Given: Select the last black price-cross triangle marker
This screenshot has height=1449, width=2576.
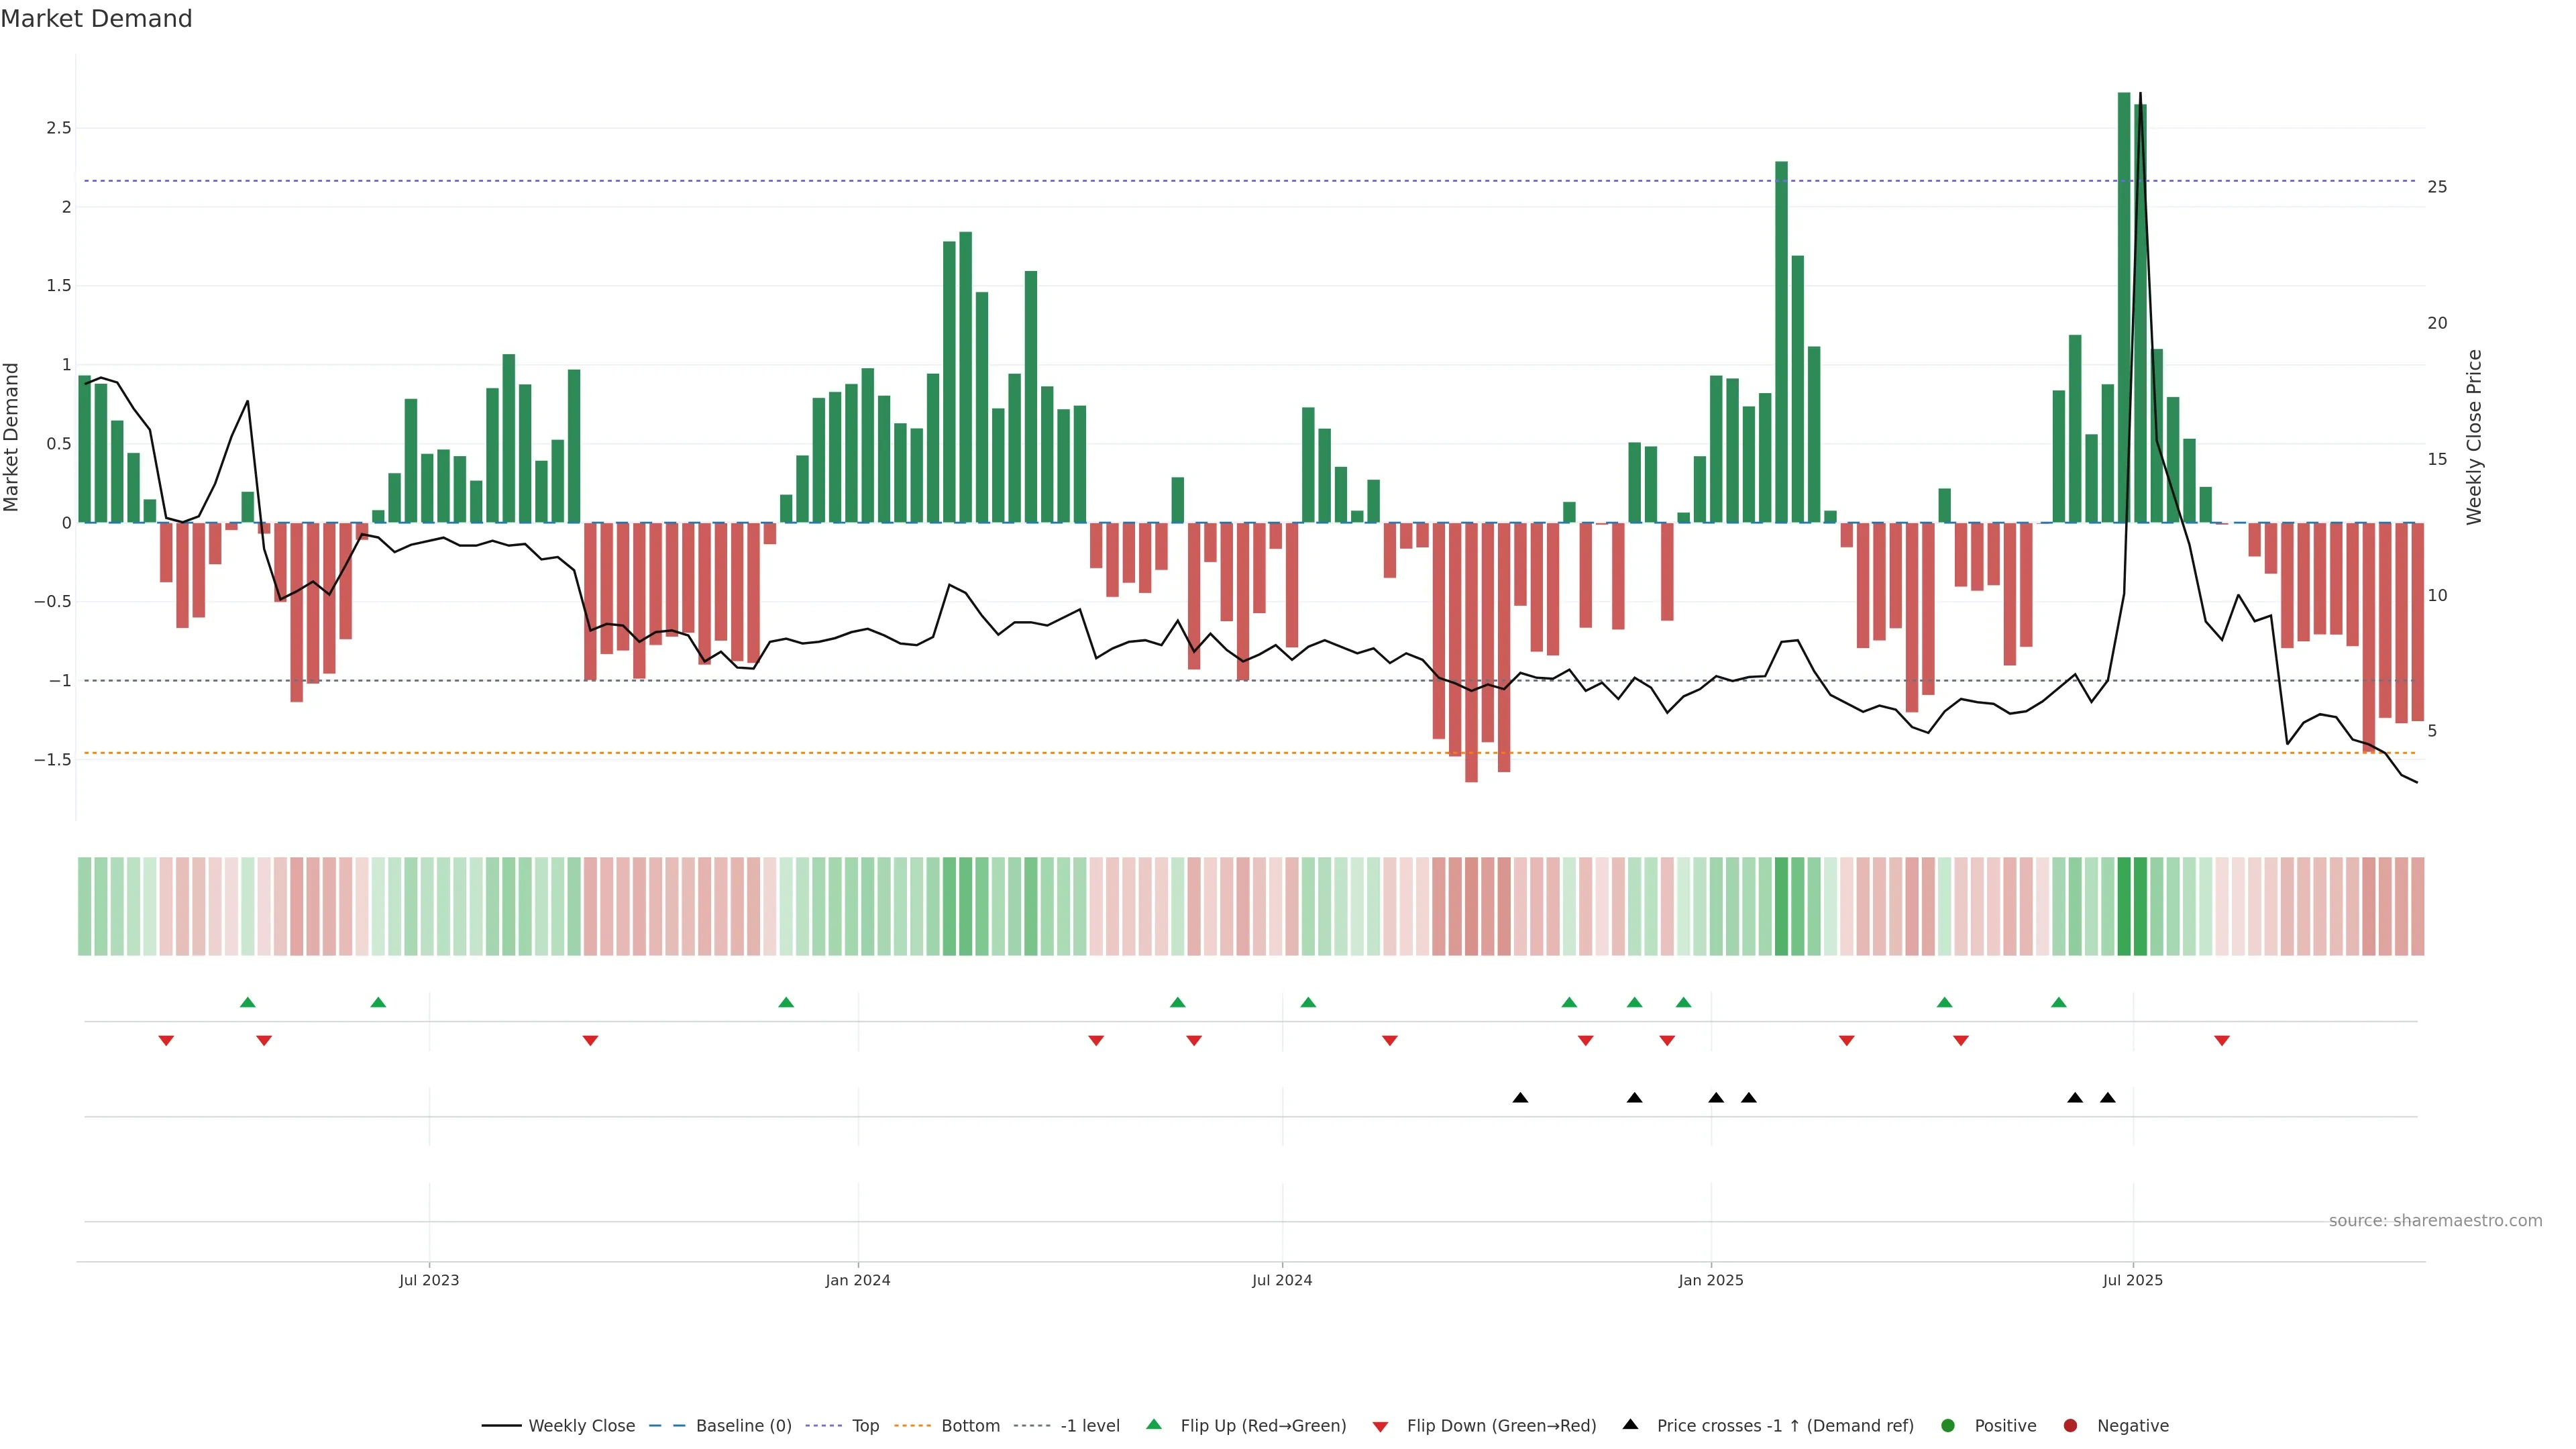Looking at the screenshot, I should point(2108,1098).
